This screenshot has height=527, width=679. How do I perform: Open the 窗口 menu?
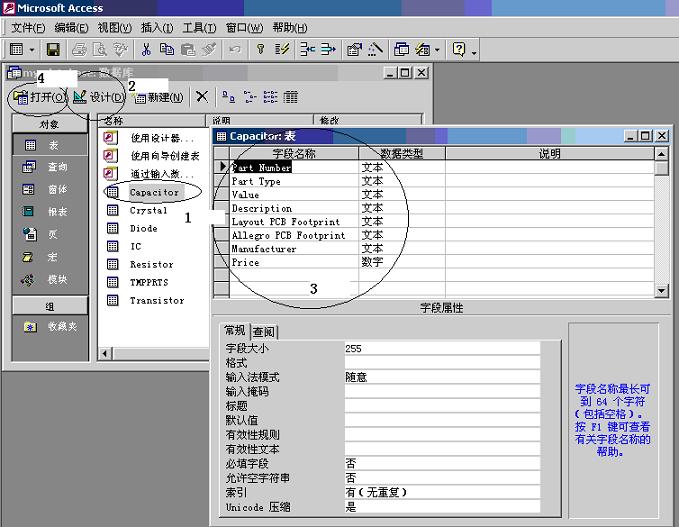pos(245,28)
